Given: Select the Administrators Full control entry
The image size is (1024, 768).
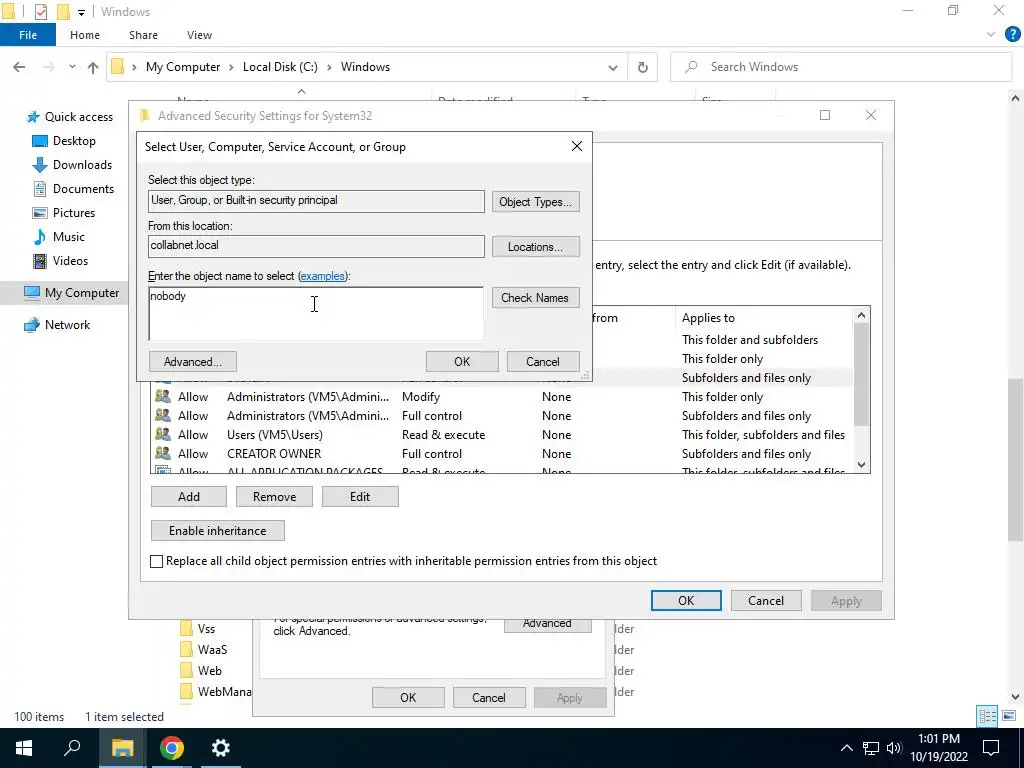Looking at the screenshot, I should tap(502, 416).
